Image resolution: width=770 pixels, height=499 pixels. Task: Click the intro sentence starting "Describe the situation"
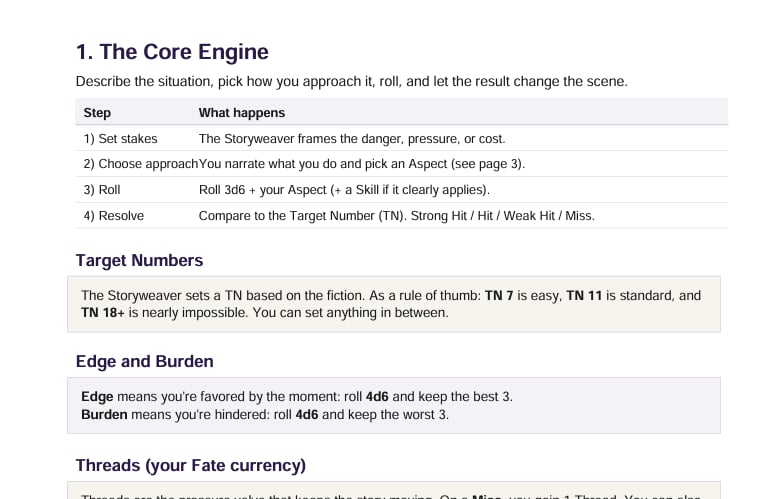351,81
